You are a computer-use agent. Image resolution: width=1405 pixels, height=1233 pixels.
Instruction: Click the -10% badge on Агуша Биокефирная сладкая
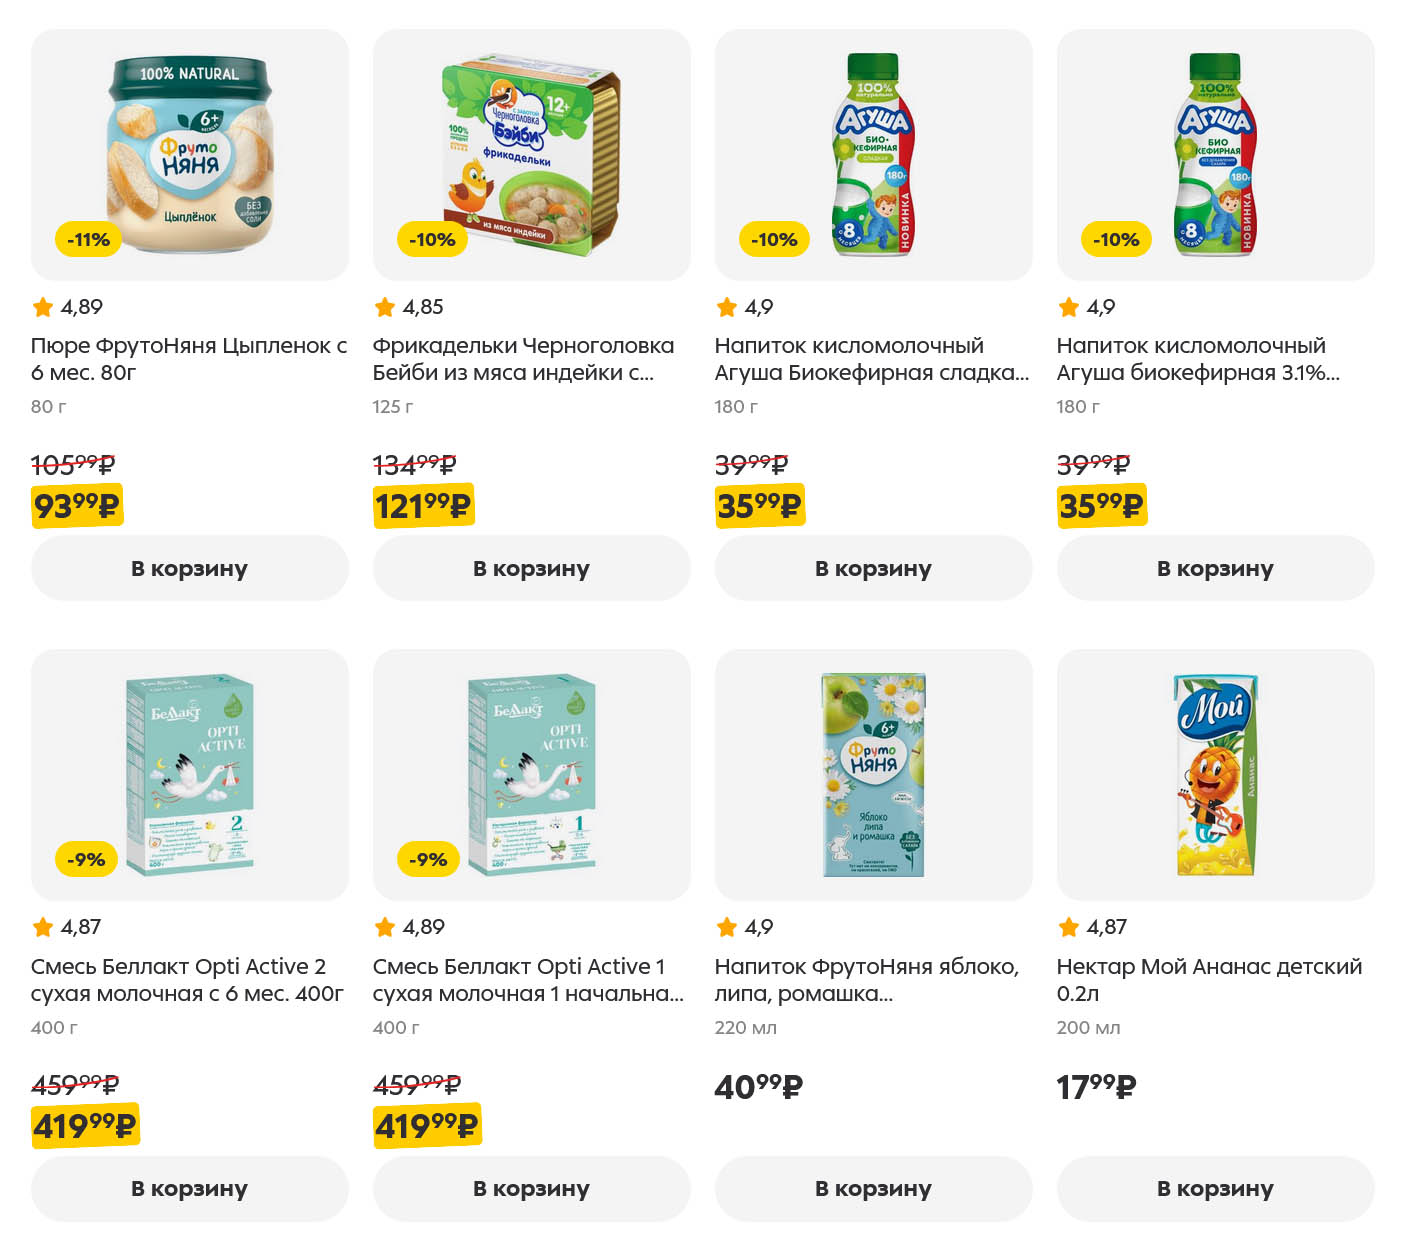(774, 240)
